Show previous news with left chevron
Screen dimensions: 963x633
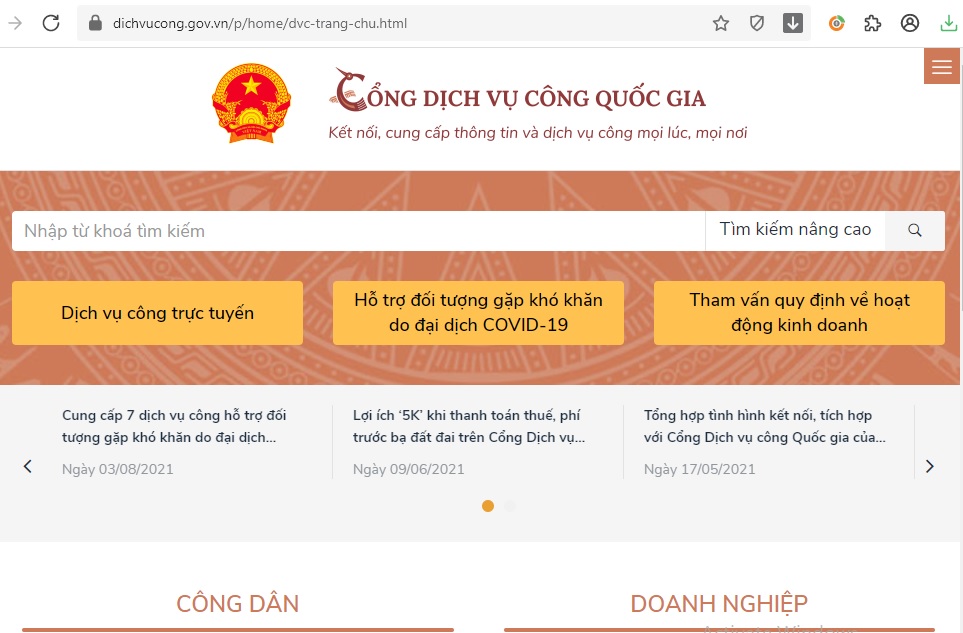coord(28,467)
